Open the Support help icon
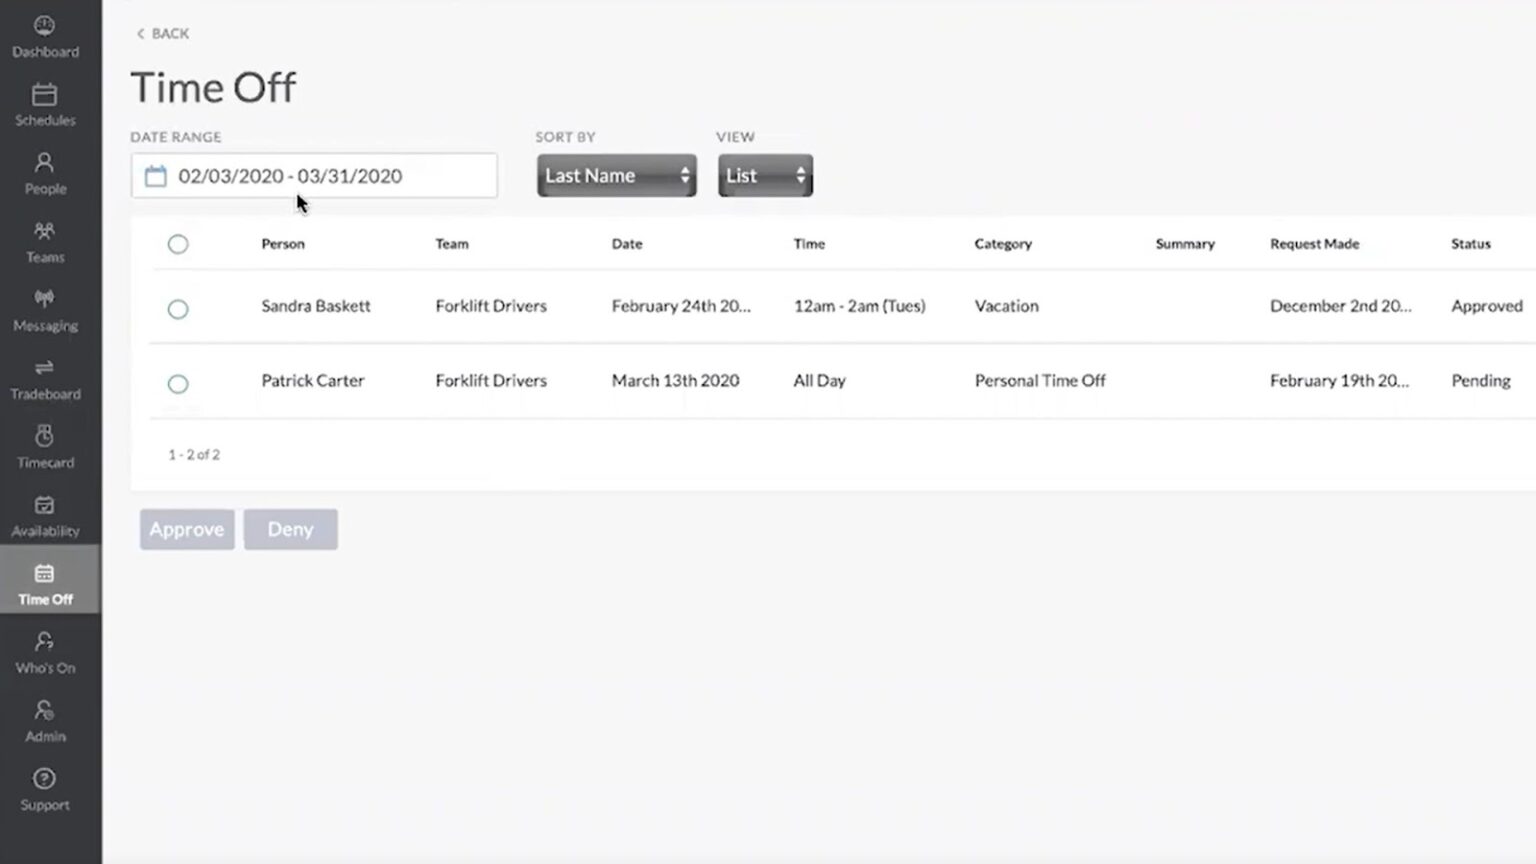The width and height of the screenshot is (1536, 864). point(44,779)
